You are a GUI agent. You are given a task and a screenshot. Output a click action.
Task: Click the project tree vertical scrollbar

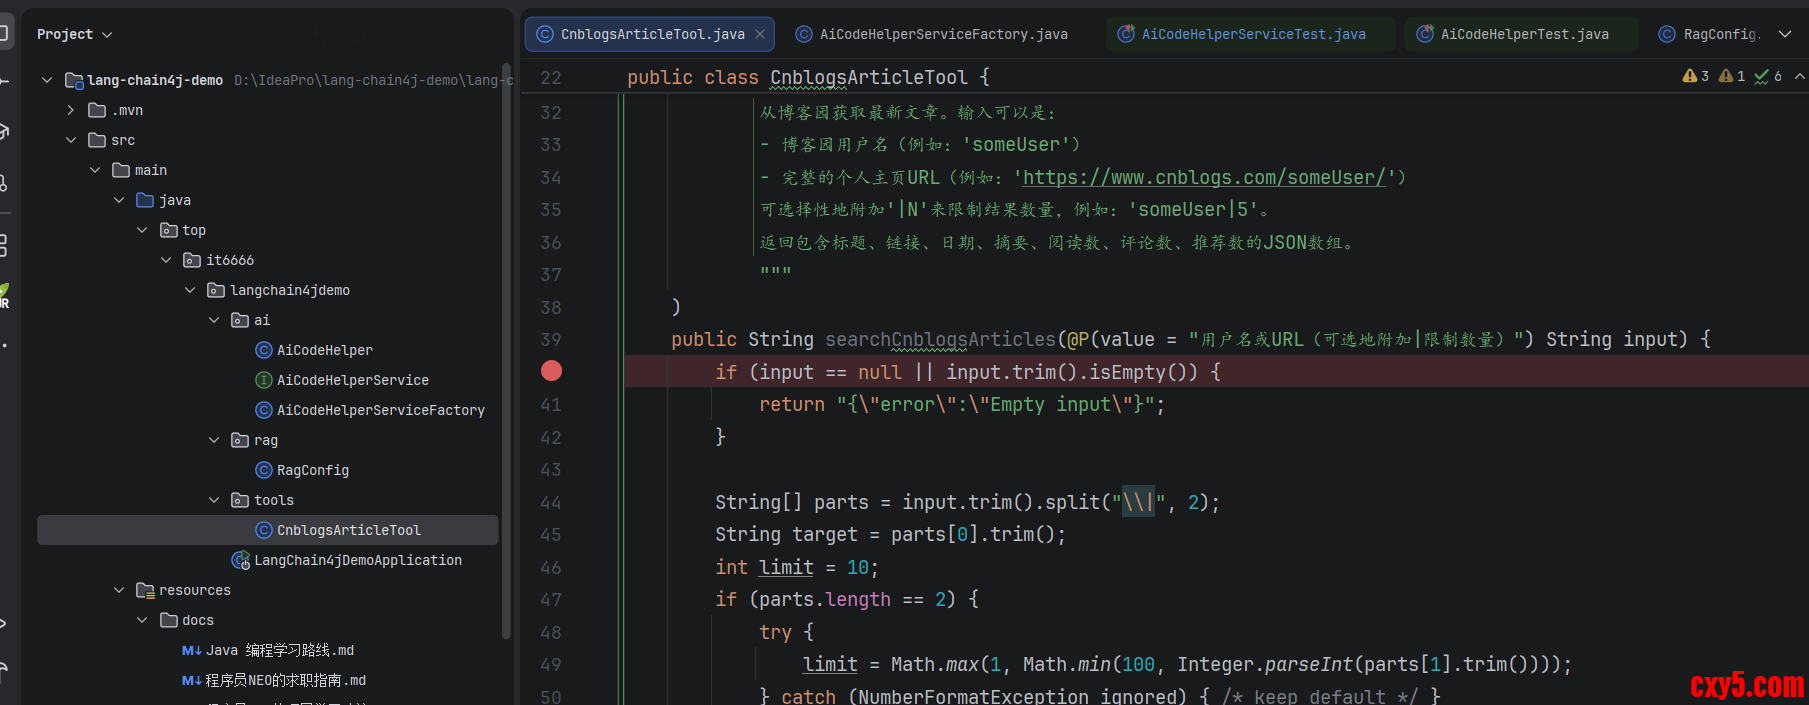click(506, 350)
